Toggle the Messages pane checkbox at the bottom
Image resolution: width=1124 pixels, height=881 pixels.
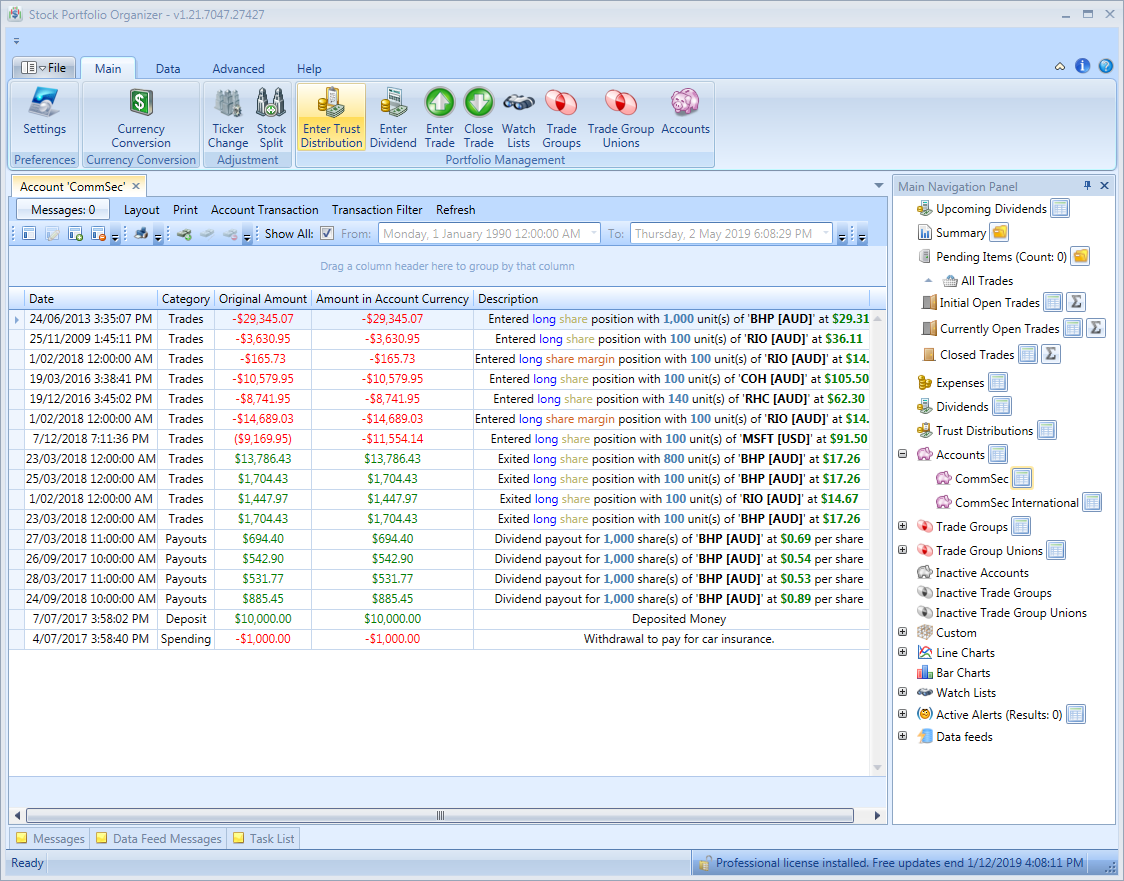coord(22,837)
